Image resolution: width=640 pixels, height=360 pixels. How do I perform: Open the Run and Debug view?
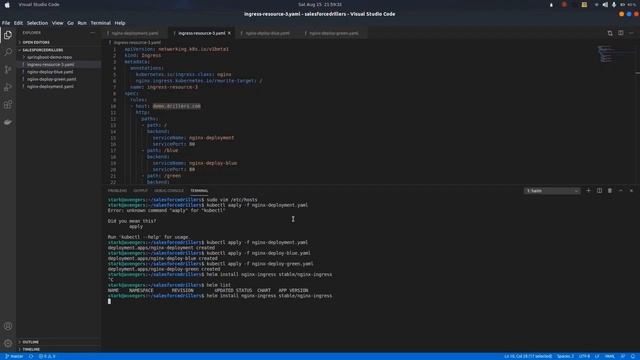click(8, 87)
